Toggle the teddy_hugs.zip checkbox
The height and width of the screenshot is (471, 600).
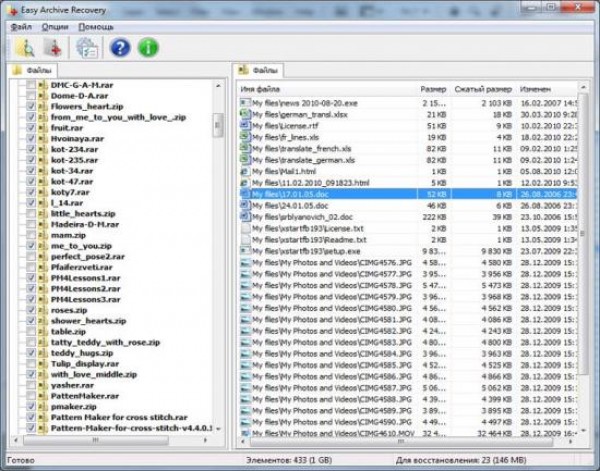[x=31, y=353]
